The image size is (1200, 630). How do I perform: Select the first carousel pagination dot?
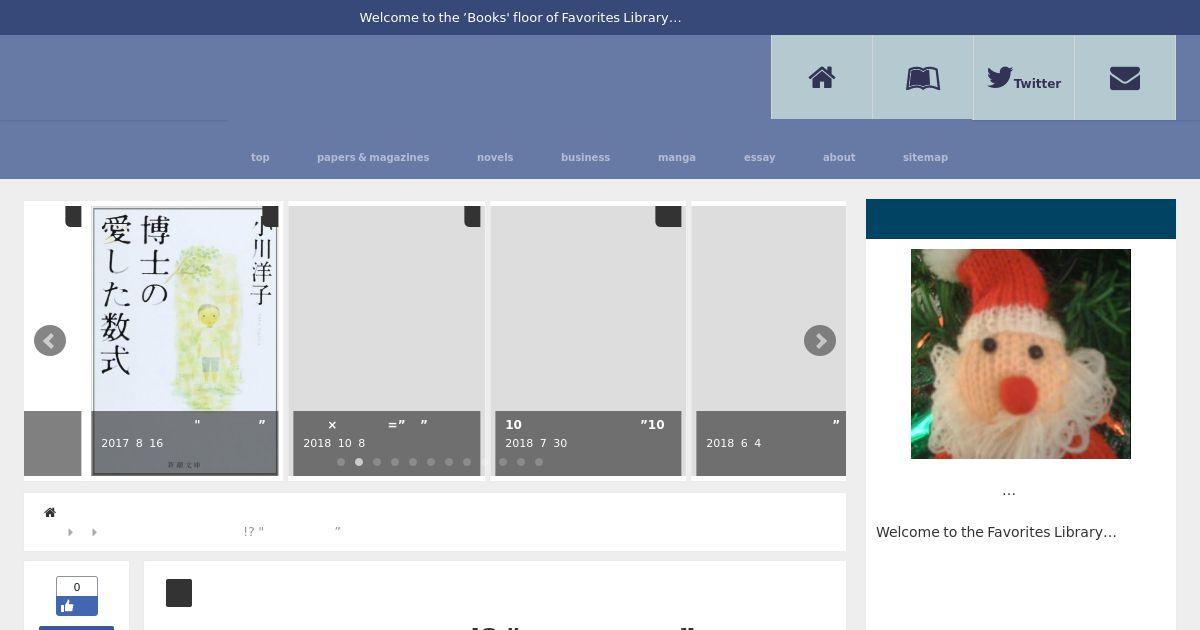pyautogui.click(x=341, y=462)
